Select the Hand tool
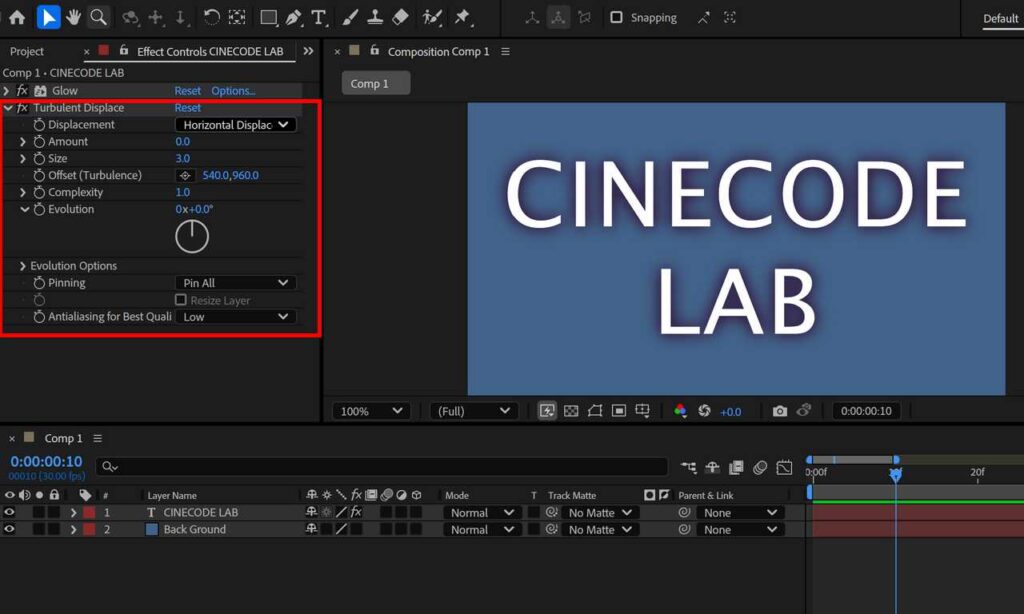Image resolution: width=1024 pixels, height=614 pixels. click(73, 18)
